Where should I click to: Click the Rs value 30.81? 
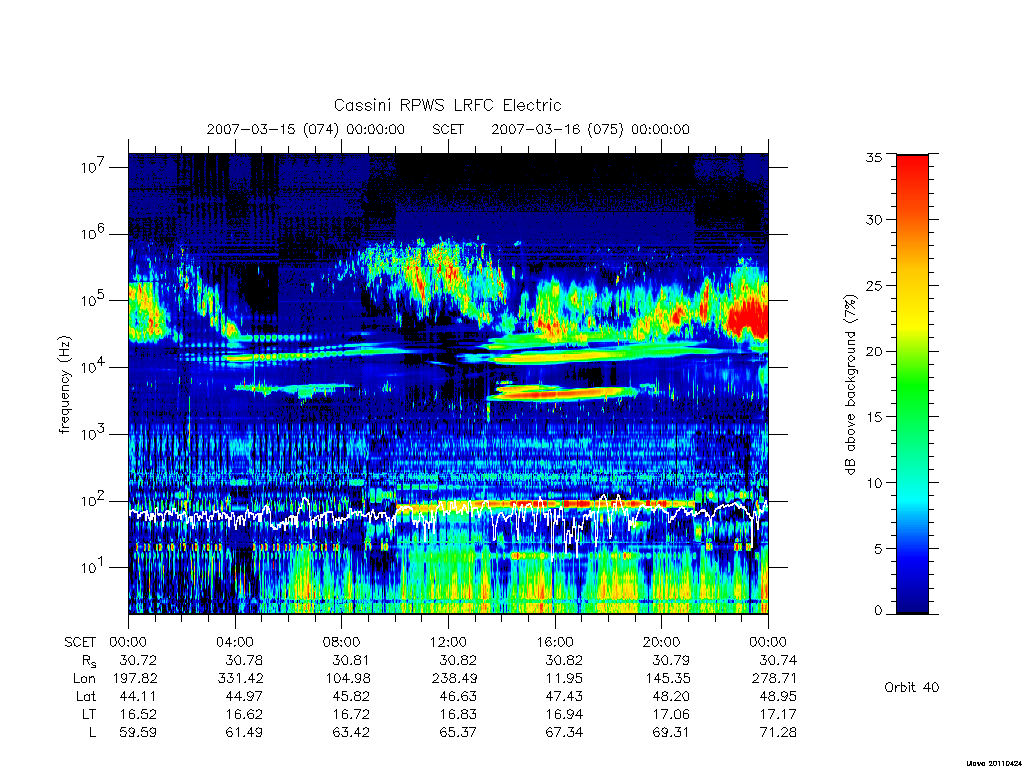pos(351,660)
